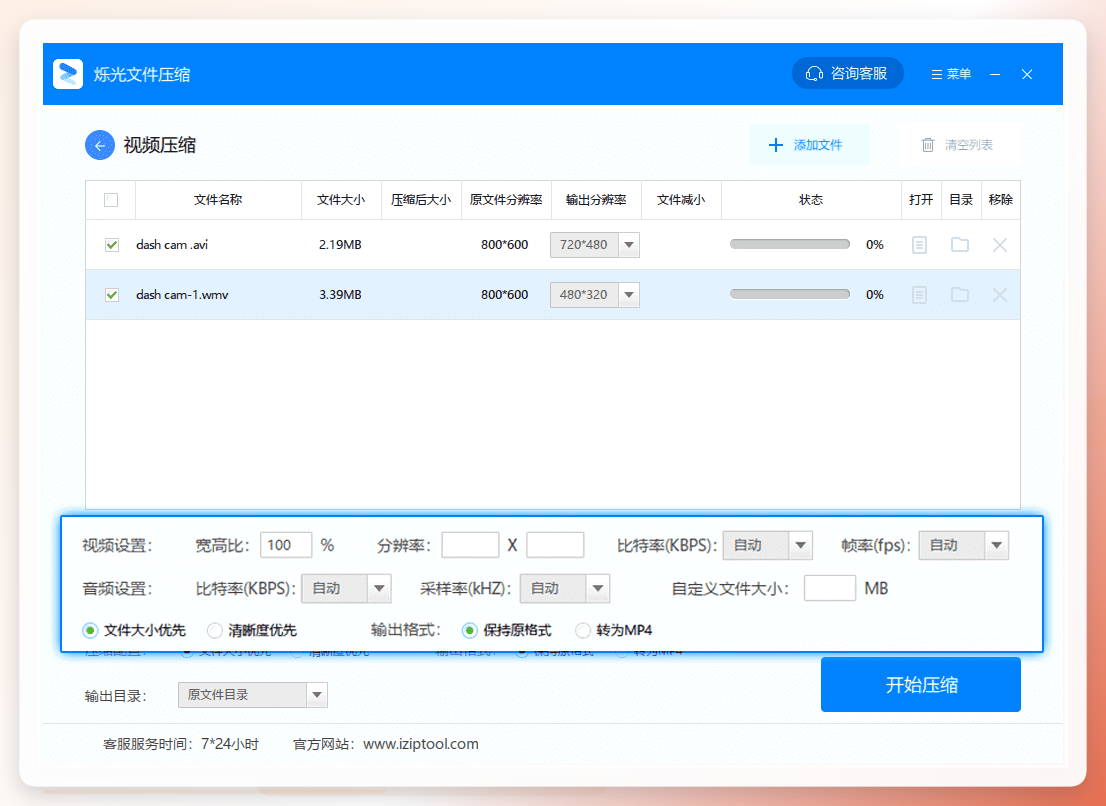Click the 移除 column header
The image size is (1106, 806).
(1000, 200)
